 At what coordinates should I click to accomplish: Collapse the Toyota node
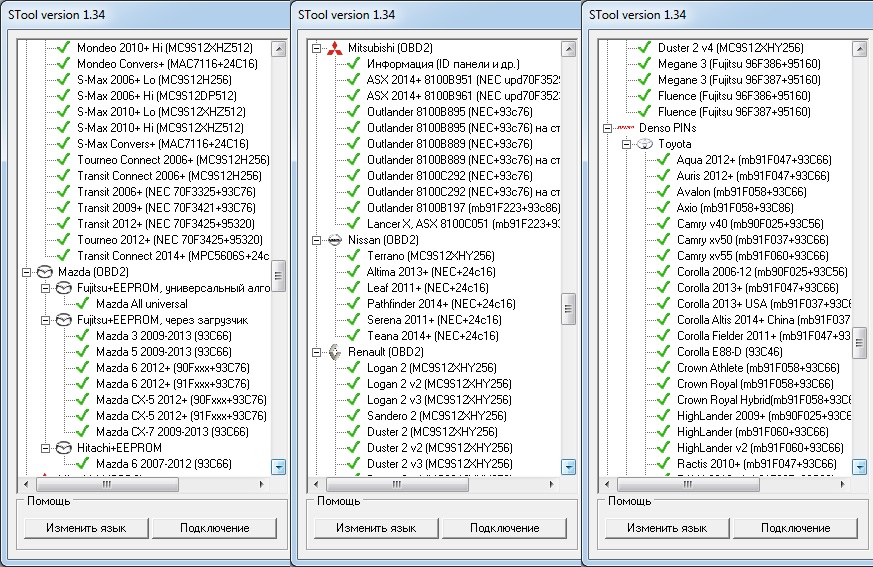pyautogui.click(x=626, y=144)
